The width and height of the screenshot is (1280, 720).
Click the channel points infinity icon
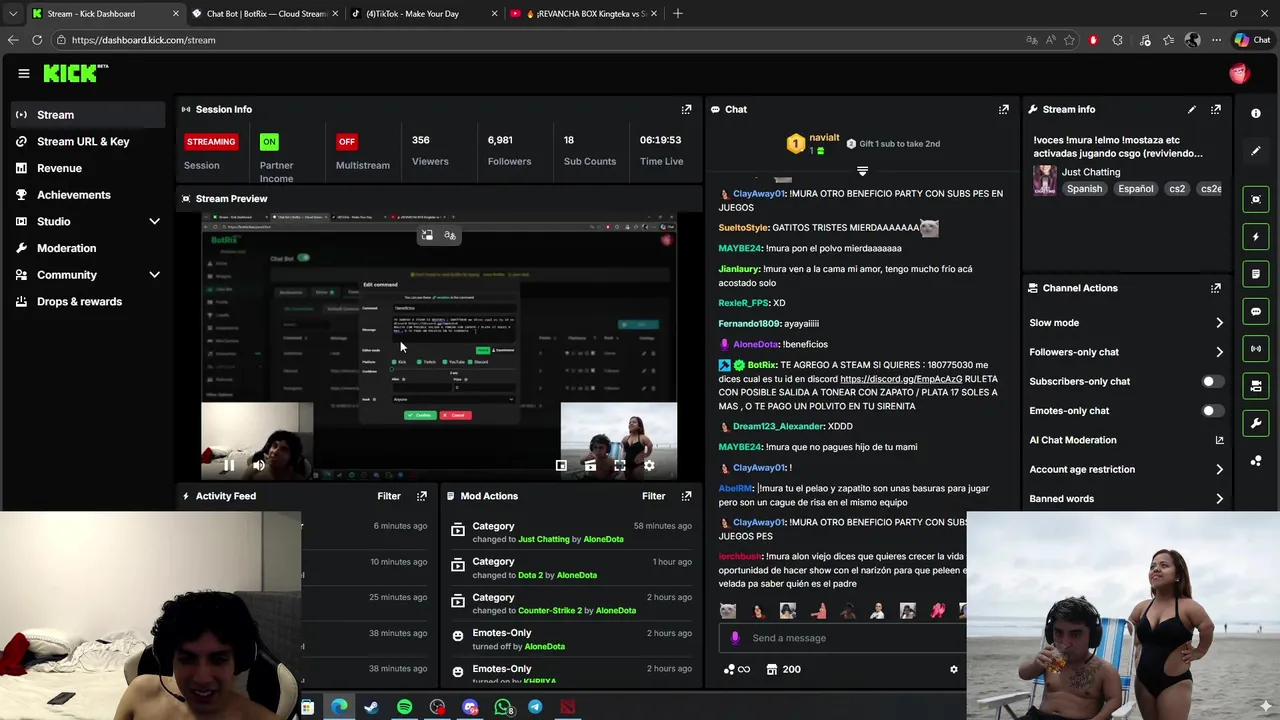(737, 669)
